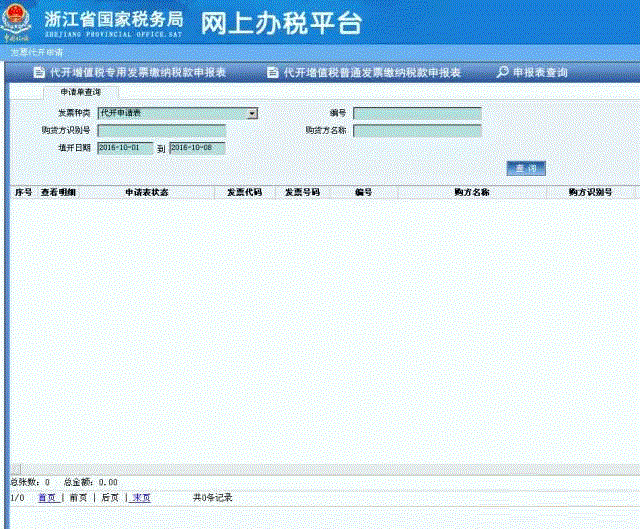Image resolution: width=640 pixels, height=529 pixels.
Task: Focus the 购货方名称 input field
Action: click(x=417, y=131)
